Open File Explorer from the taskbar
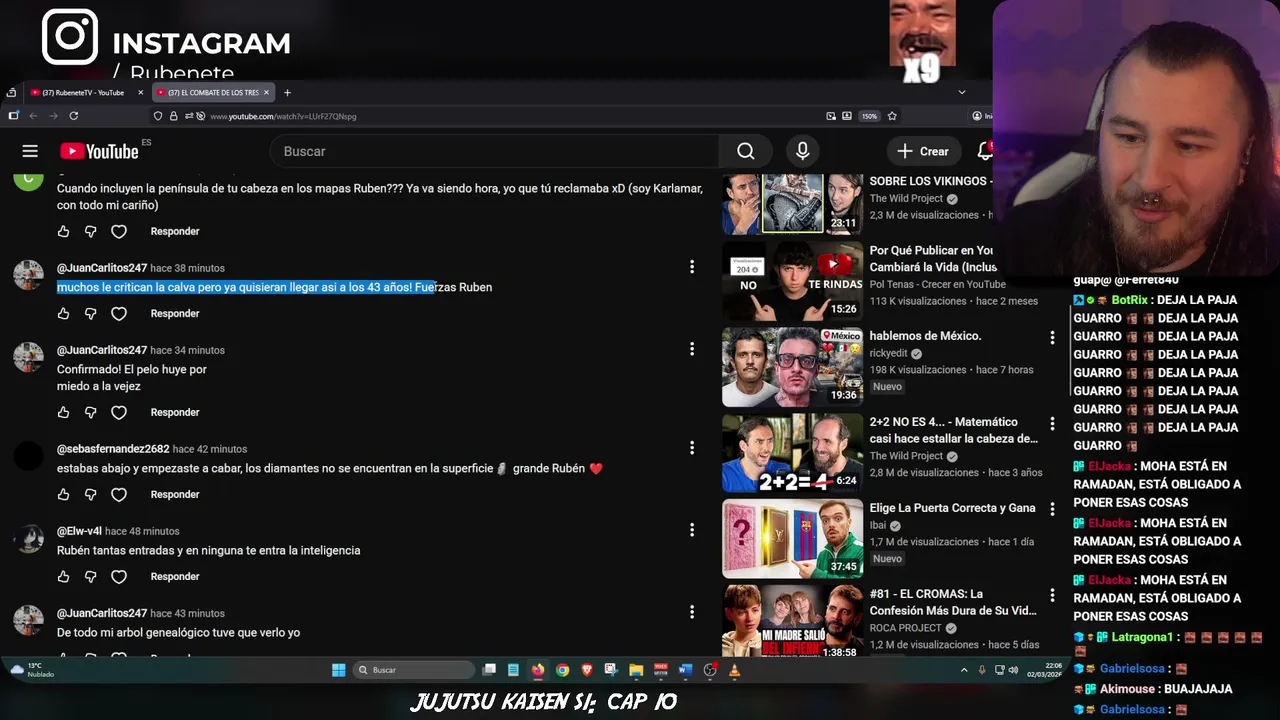Screen dimensions: 1280x720 [636, 670]
